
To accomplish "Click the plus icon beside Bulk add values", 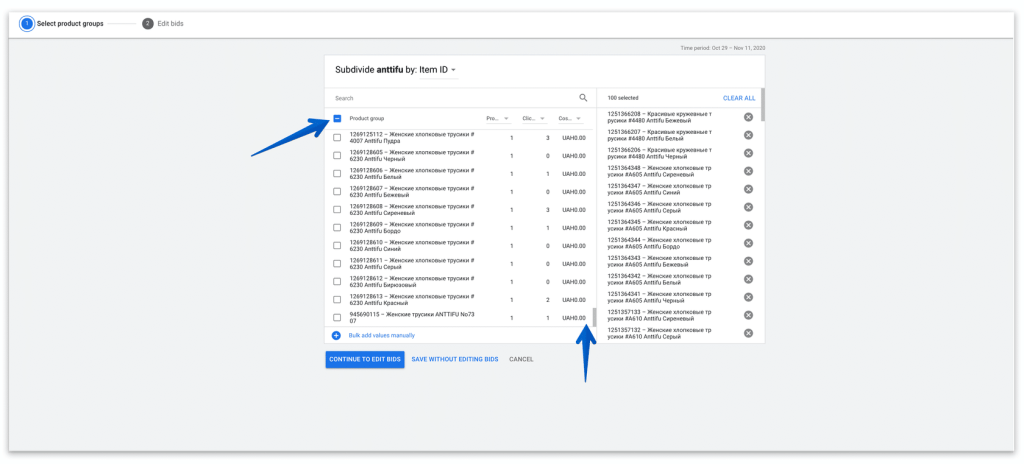I will (336, 335).
